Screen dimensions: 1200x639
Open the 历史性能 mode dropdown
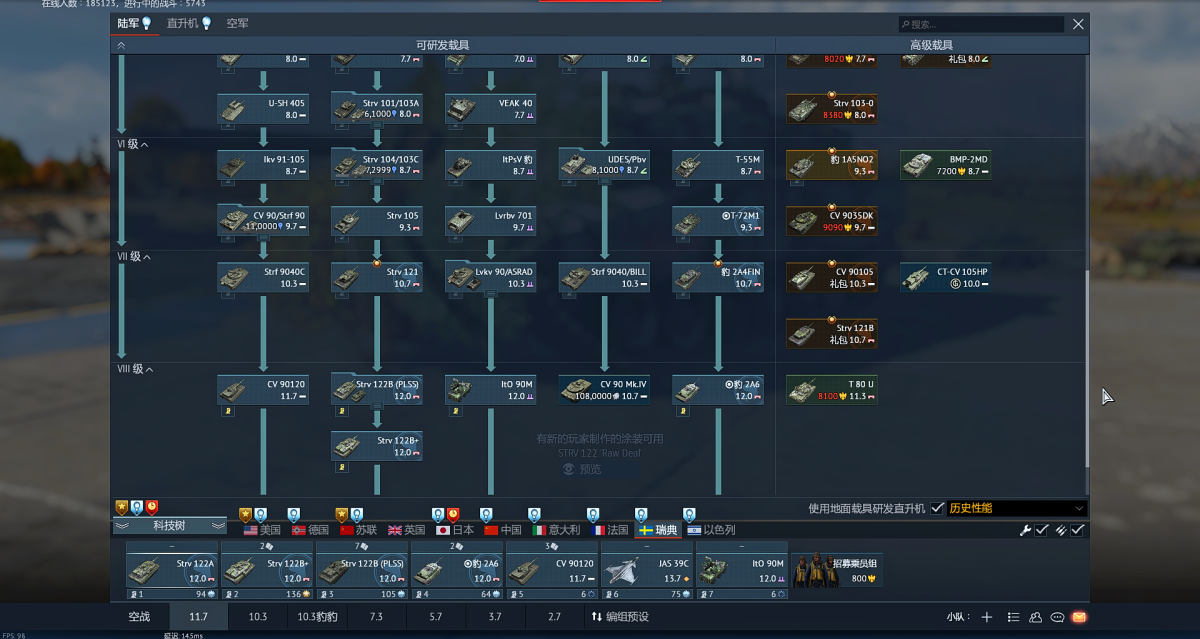click(1016, 508)
